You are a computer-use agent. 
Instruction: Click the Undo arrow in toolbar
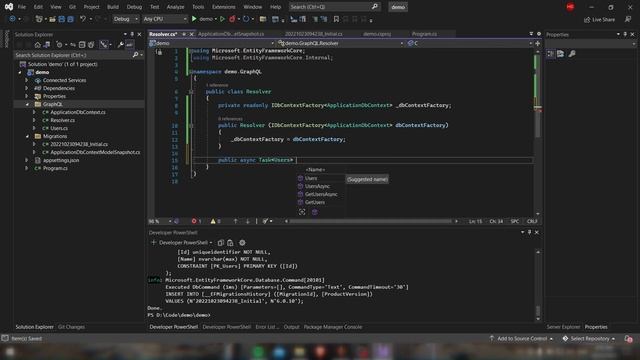click(83, 19)
